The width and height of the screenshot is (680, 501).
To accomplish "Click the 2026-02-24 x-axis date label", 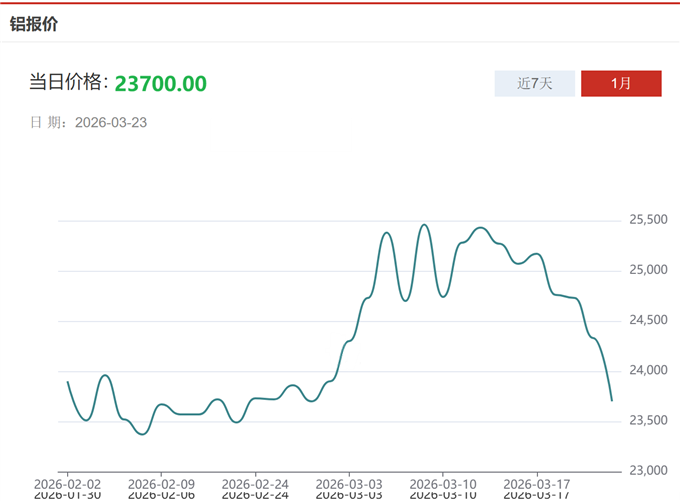I will click(255, 481).
